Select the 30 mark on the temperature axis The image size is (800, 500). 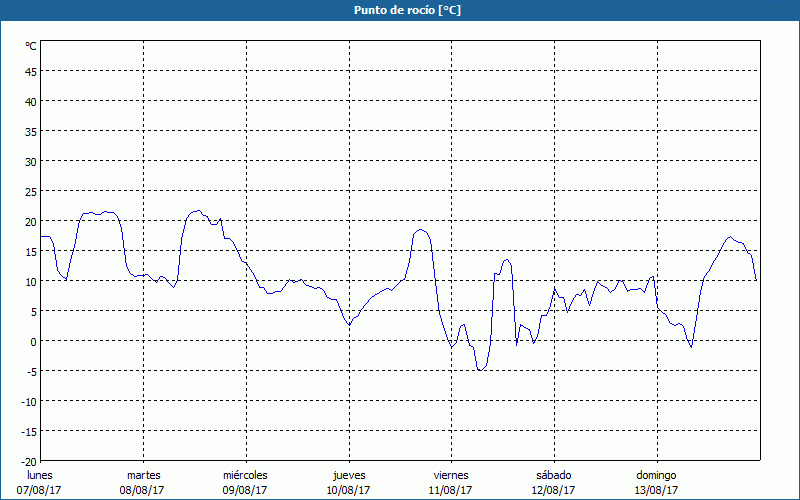tap(30, 161)
